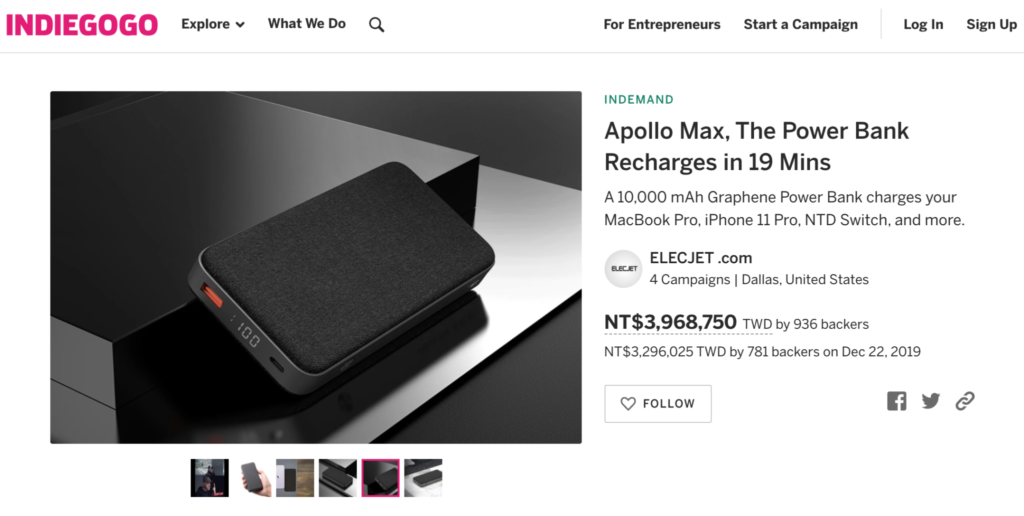This screenshot has width=1024, height=516.
Task: Select thumbnail of hand holding power bank
Action: 253,478
